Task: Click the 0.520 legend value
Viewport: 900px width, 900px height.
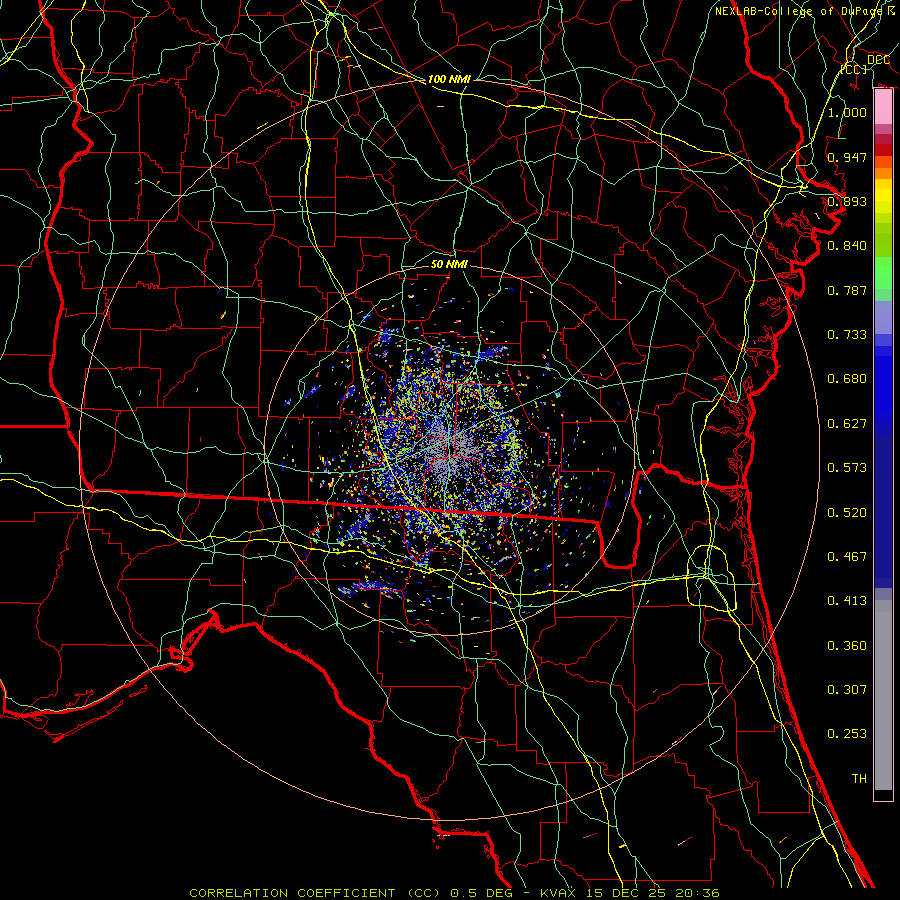Action: tap(847, 513)
